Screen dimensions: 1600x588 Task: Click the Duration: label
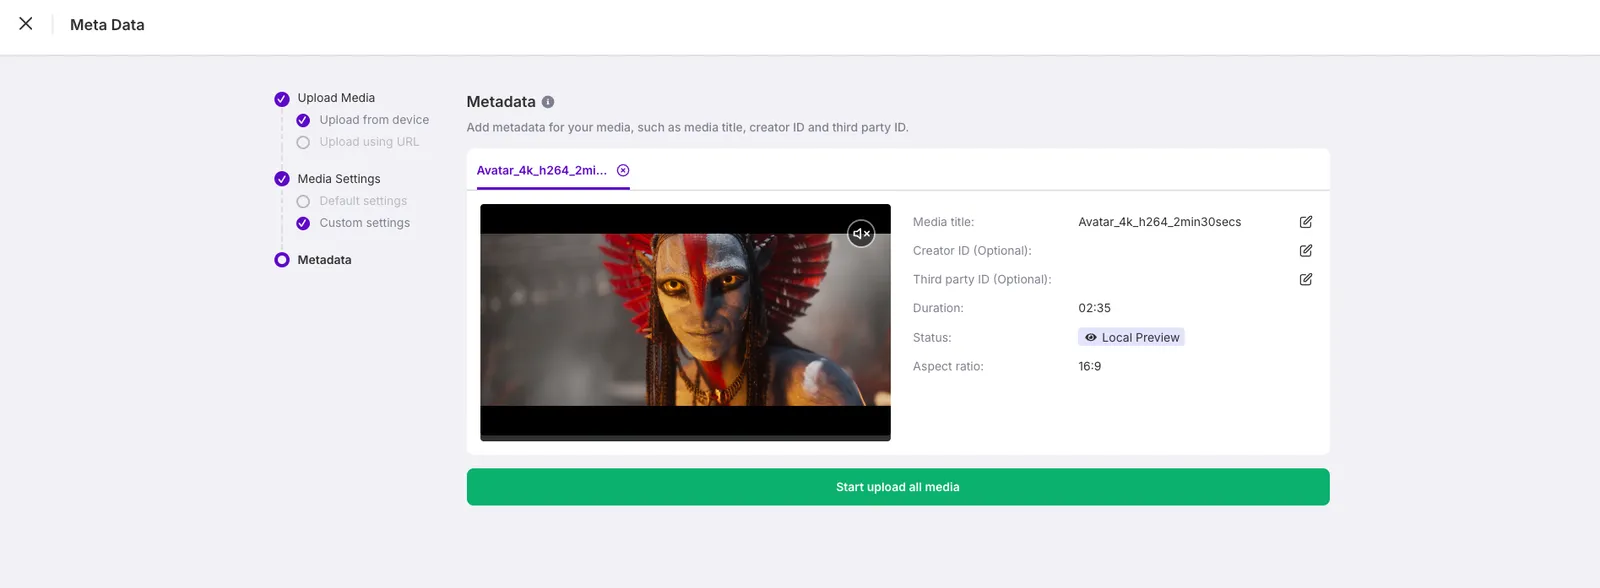938,308
